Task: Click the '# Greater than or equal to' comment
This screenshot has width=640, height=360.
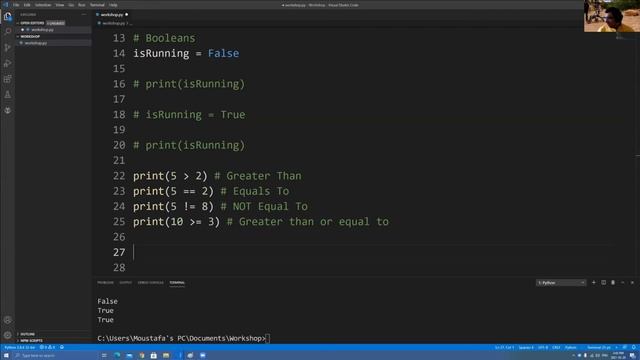Action: click(308, 222)
